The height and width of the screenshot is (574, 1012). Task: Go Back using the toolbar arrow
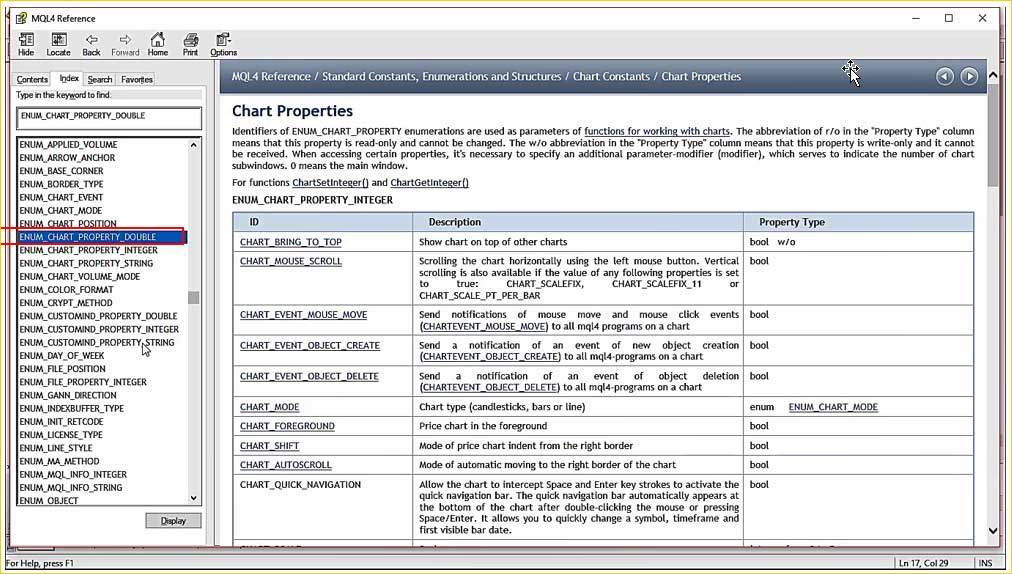(x=92, y=45)
